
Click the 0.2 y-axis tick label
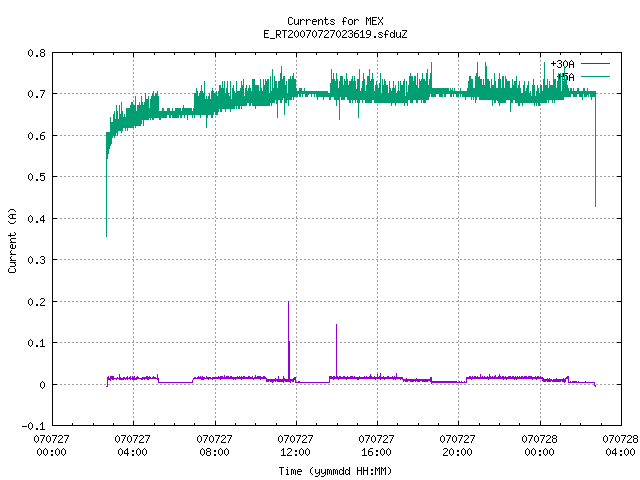click(36, 302)
